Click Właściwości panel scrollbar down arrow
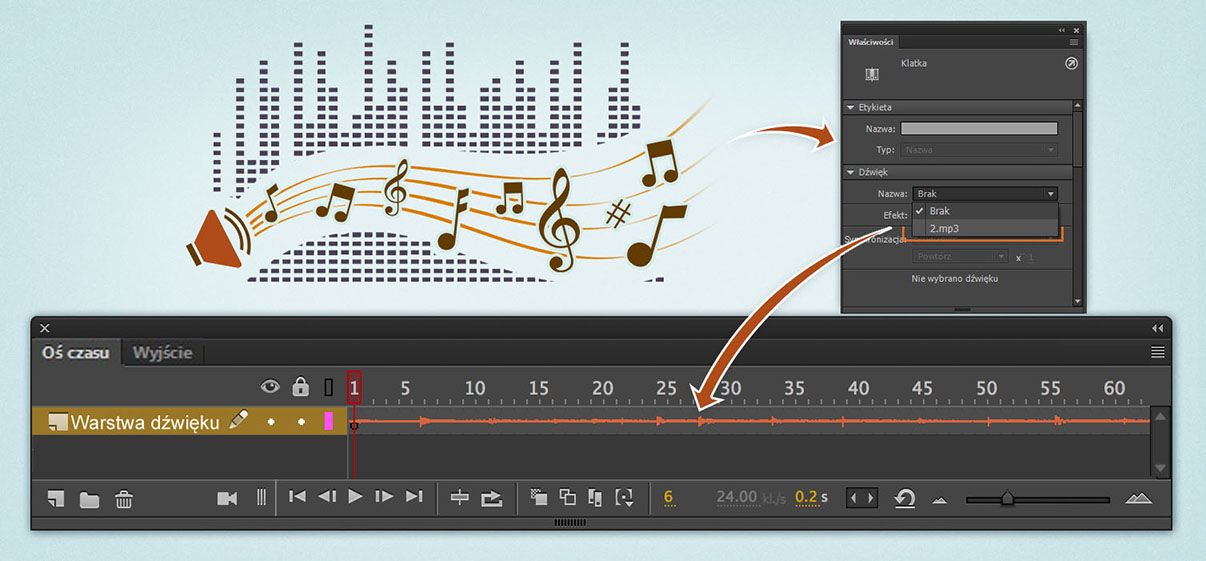 pyautogui.click(x=1077, y=300)
